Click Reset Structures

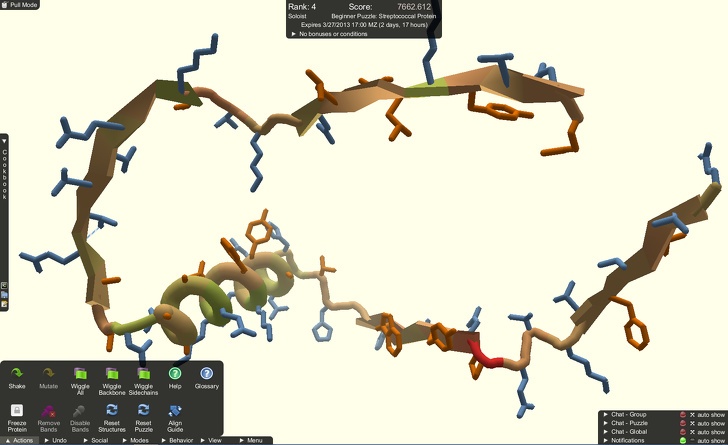111,410
